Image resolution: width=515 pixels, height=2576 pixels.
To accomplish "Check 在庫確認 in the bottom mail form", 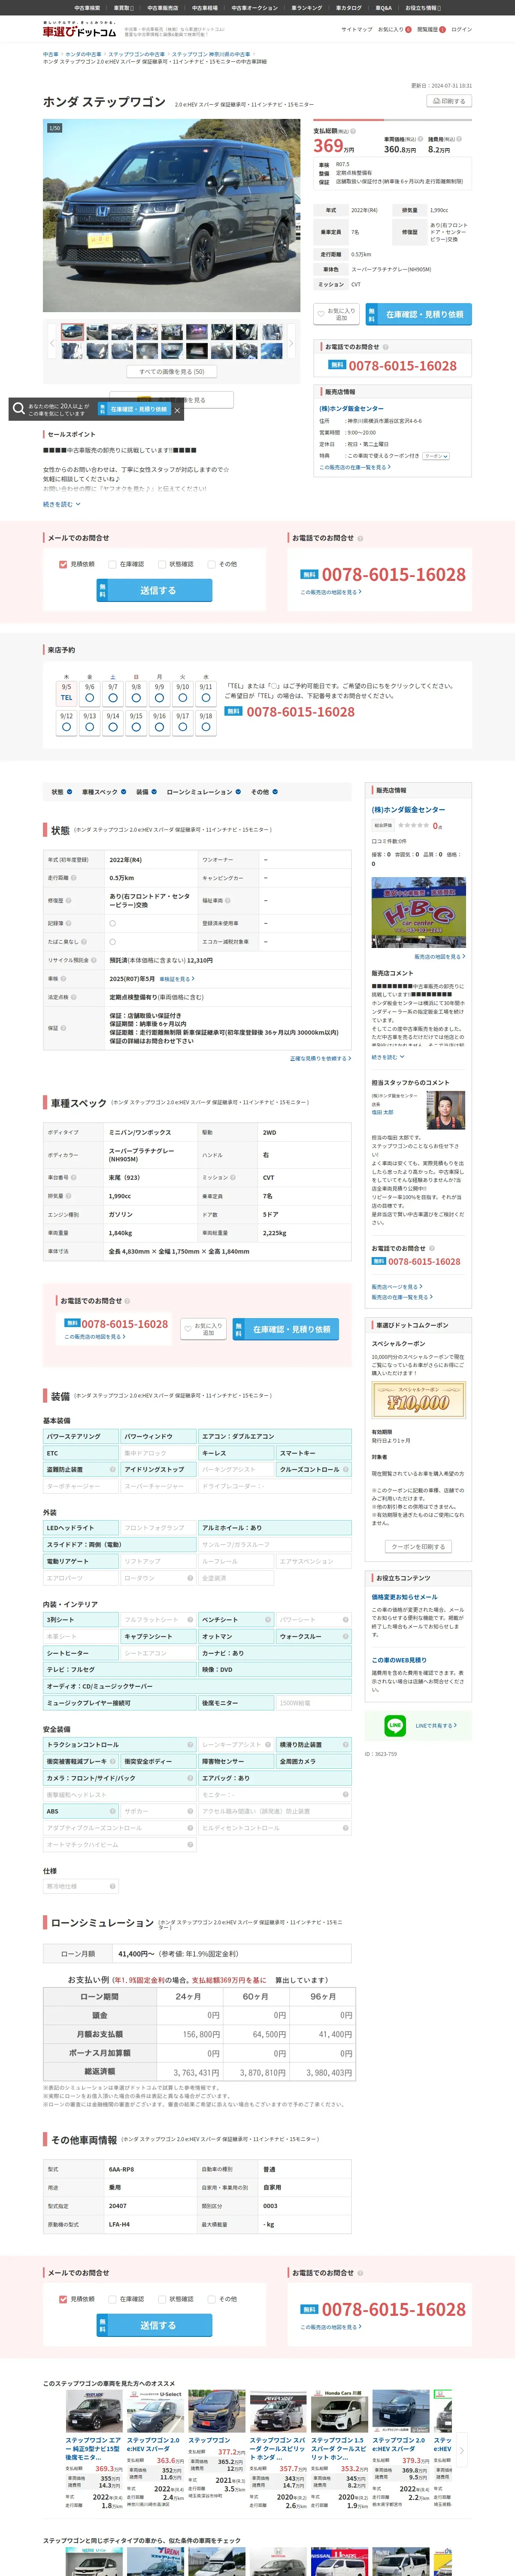I will coord(112,2299).
